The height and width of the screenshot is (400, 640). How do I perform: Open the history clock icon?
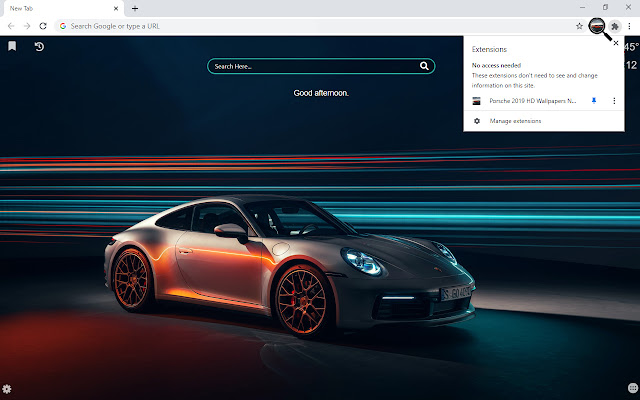pyautogui.click(x=39, y=47)
